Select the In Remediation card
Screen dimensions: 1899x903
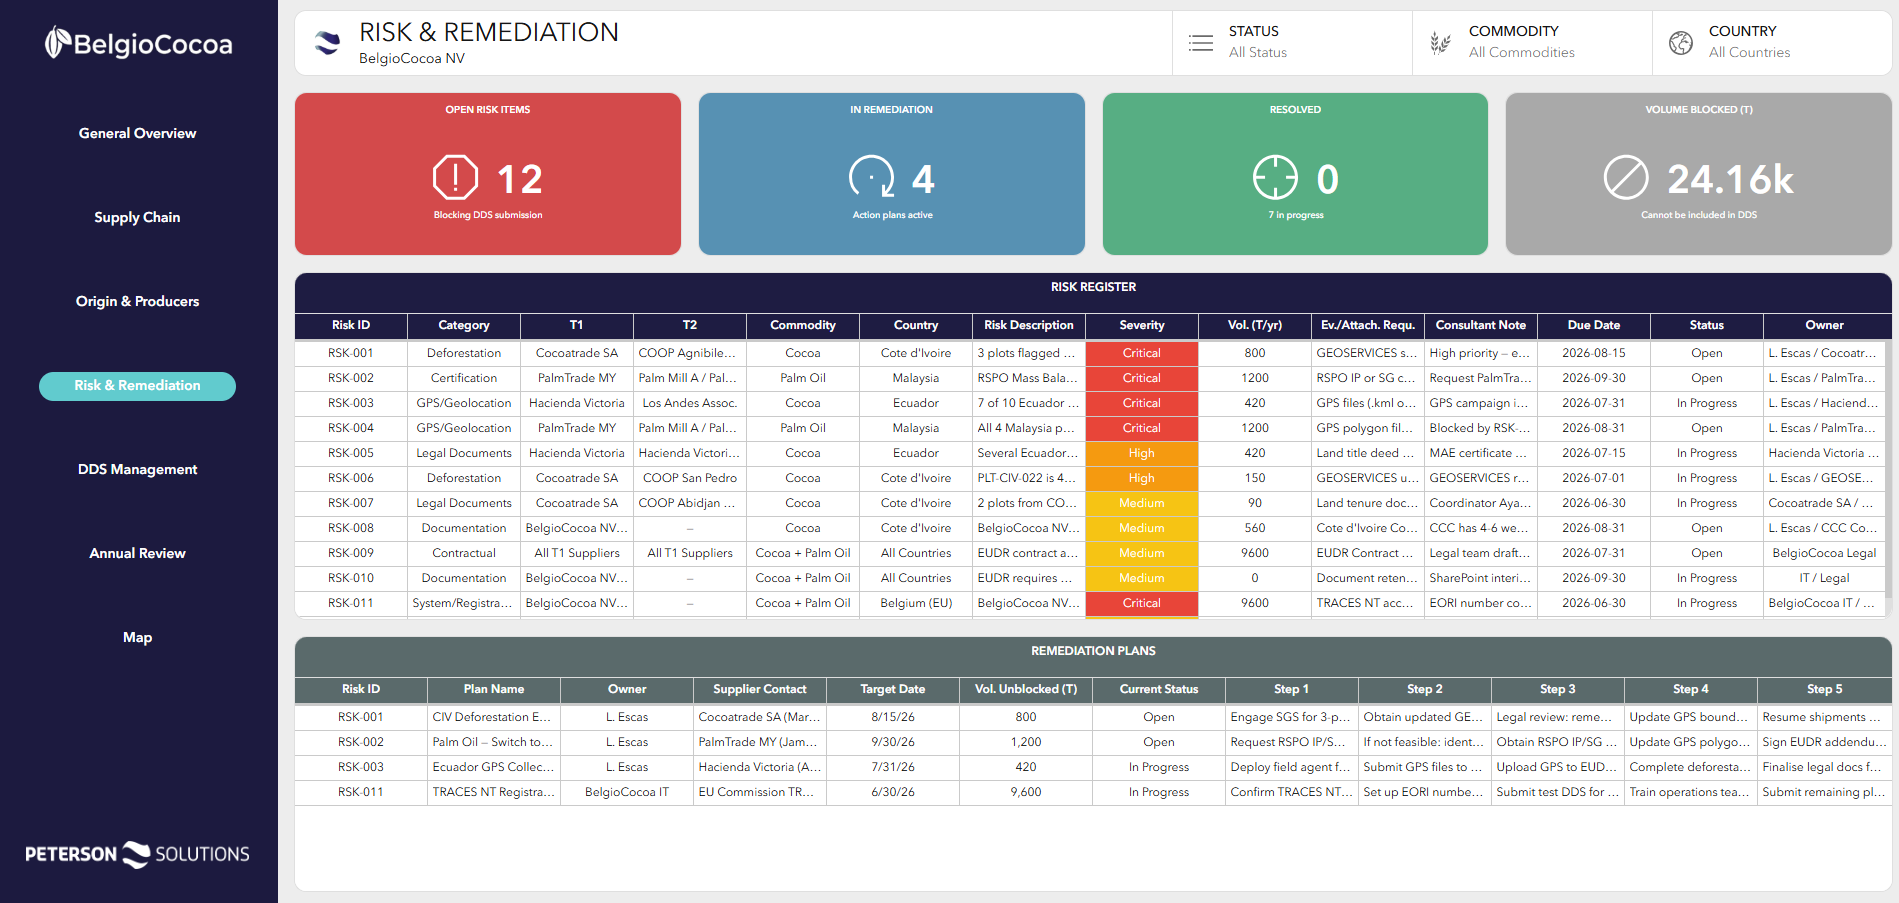tap(892, 174)
